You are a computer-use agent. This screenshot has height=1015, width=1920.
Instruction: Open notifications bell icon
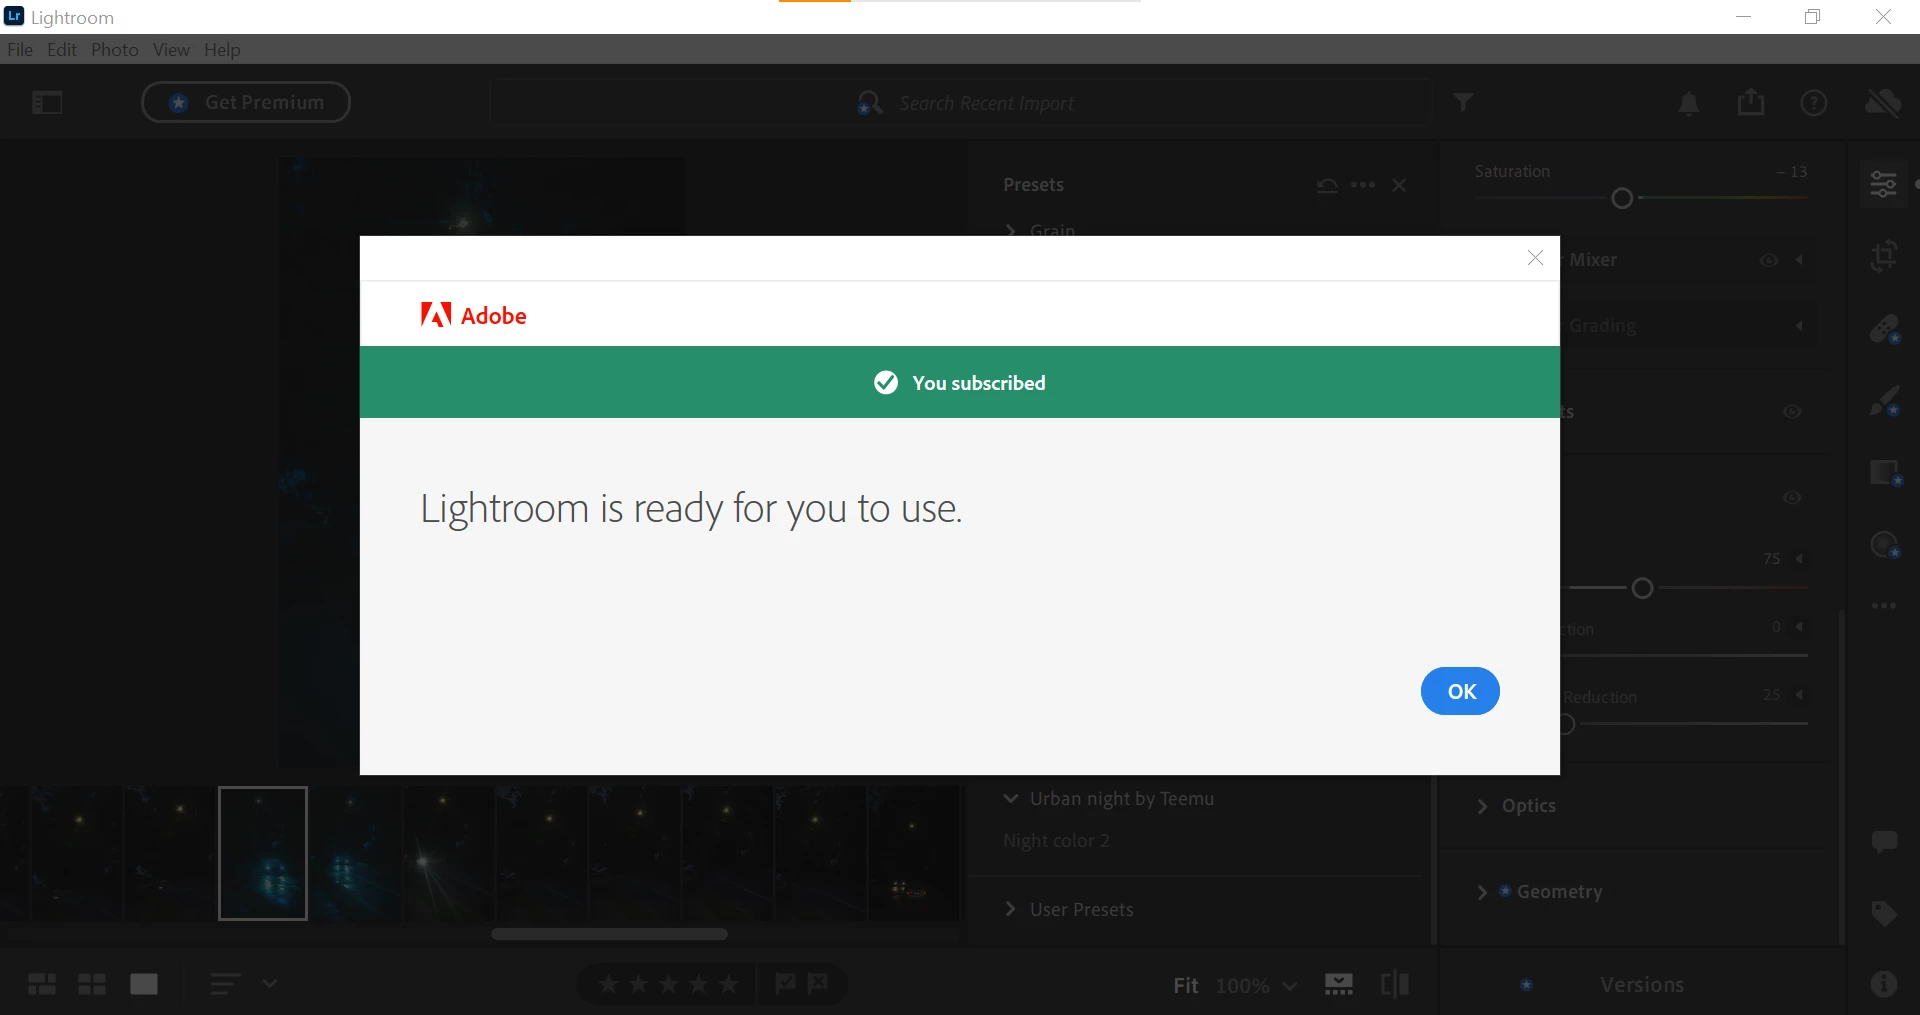[1689, 103]
